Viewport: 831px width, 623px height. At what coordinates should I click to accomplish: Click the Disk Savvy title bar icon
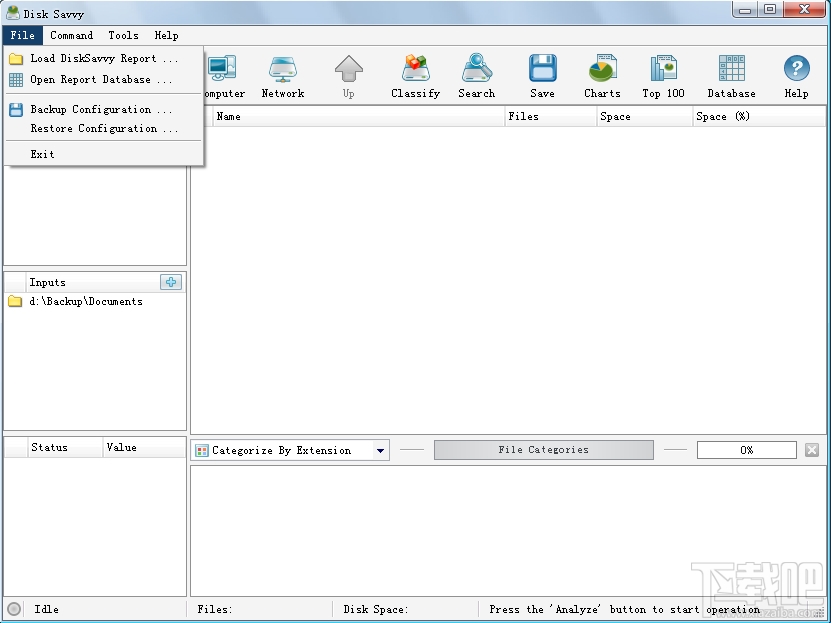(13, 12)
